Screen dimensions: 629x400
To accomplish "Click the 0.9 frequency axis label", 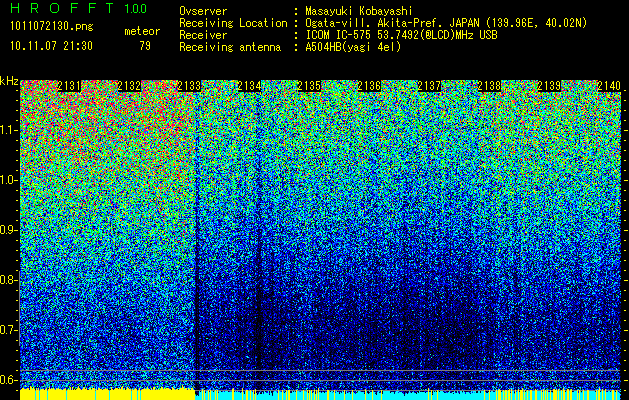I will pyautogui.click(x=8, y=230).
